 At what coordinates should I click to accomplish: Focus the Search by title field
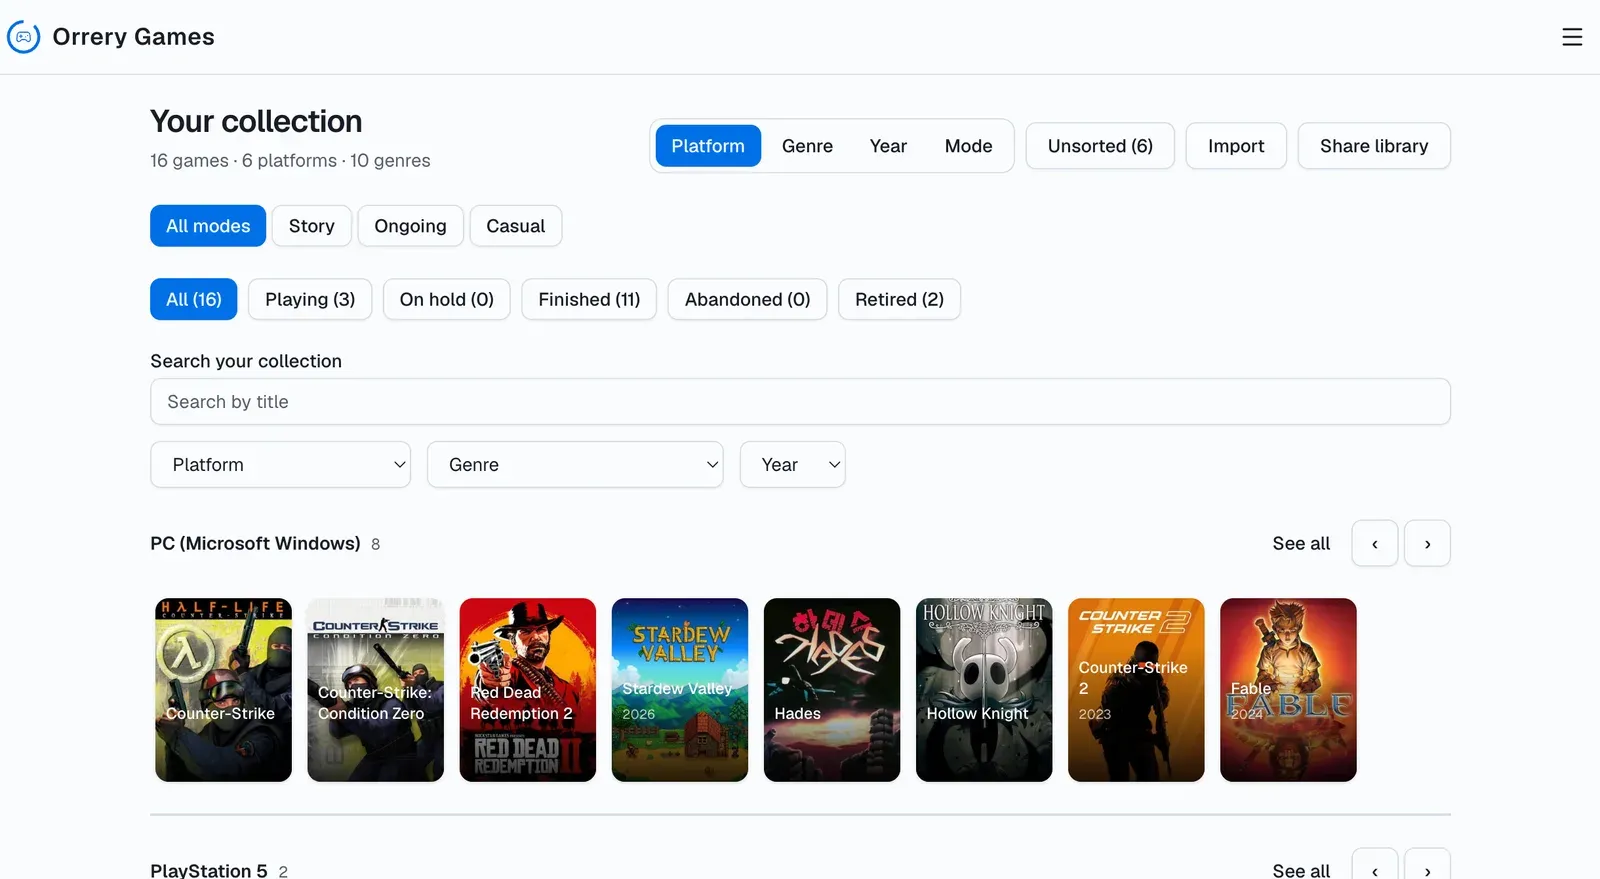pyautogui.click(x=800, y=402)
